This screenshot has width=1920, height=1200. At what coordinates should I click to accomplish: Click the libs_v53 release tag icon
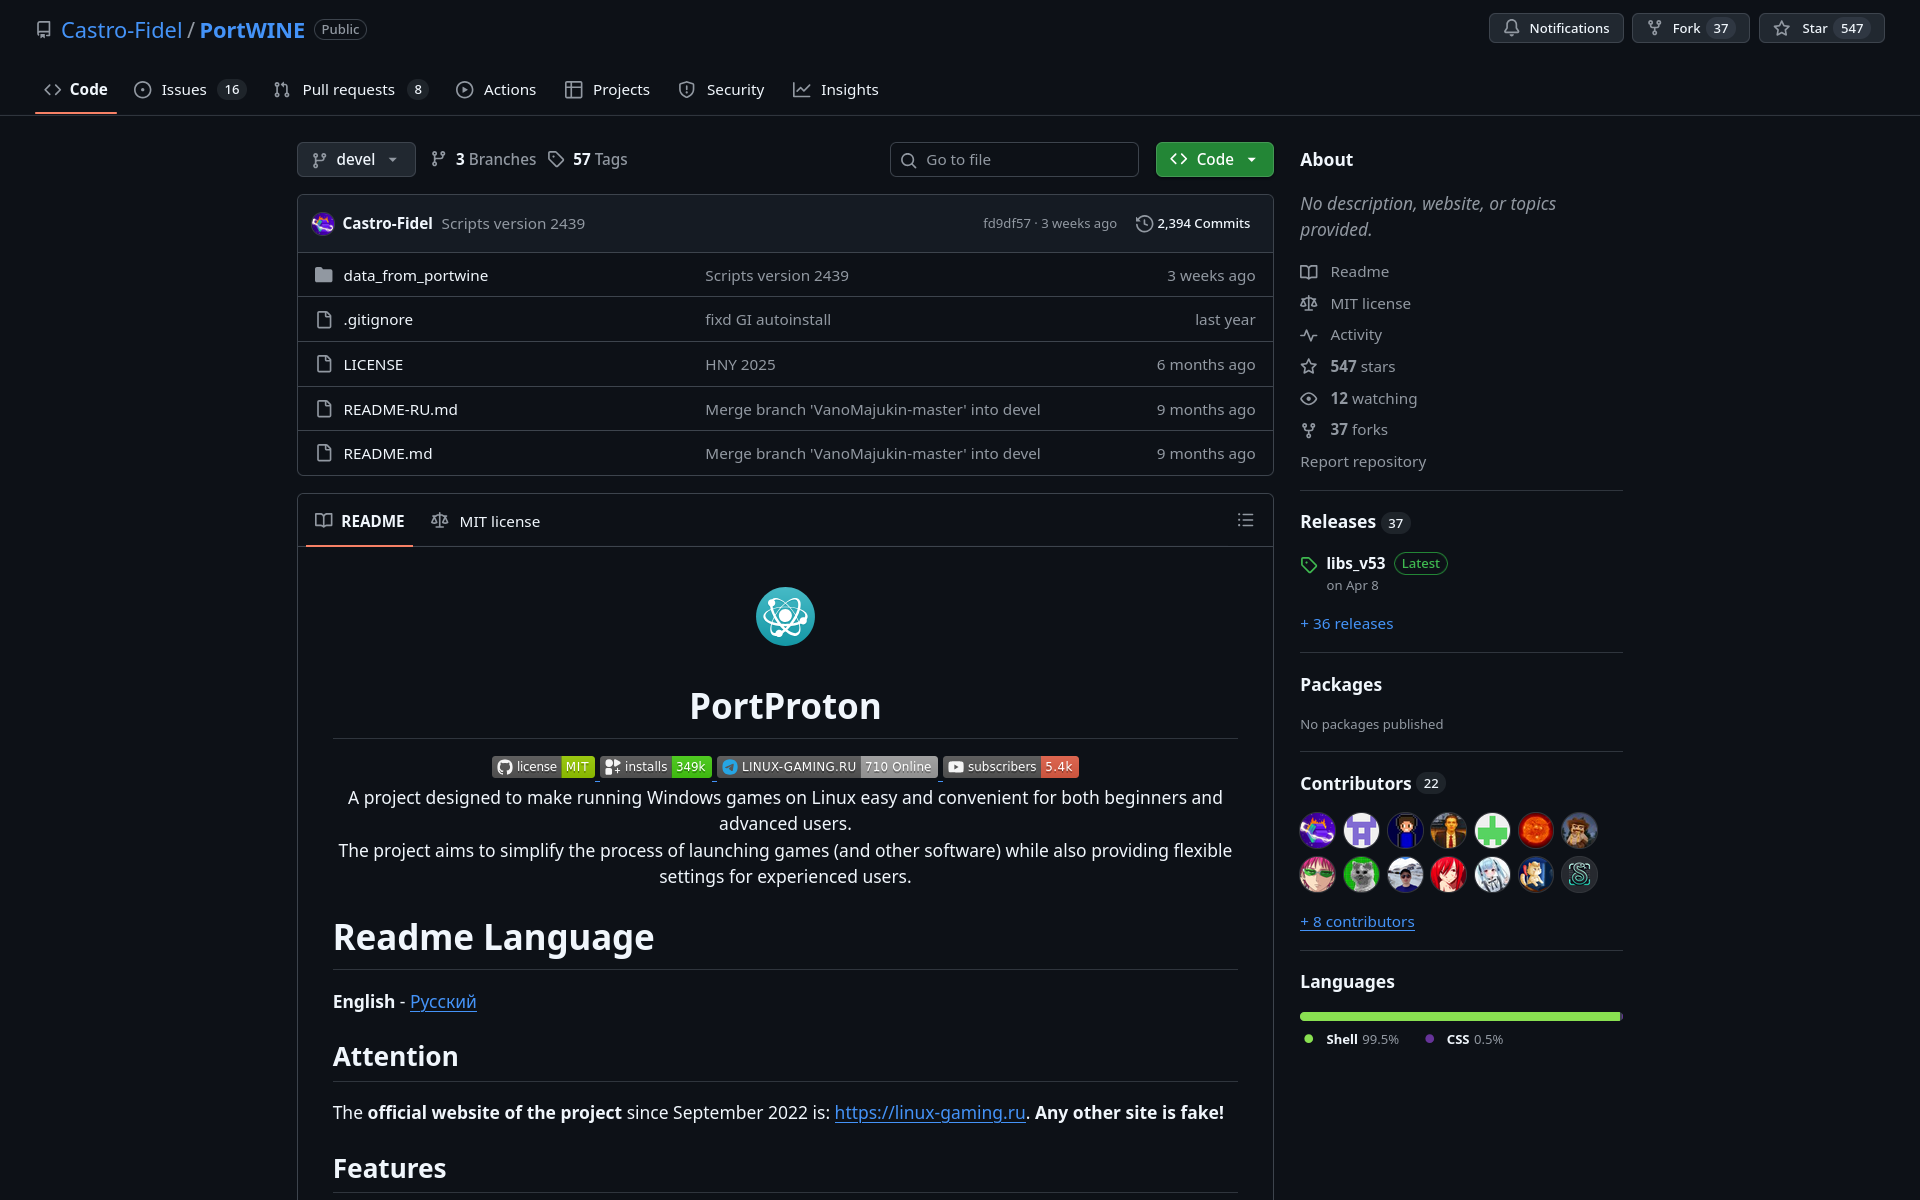1309,565
